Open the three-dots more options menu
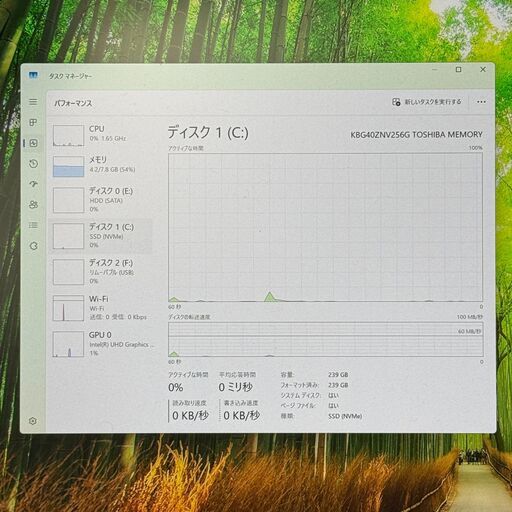This screenshot has width=512, height=512. pyautogui.click(x=481, y=102)
